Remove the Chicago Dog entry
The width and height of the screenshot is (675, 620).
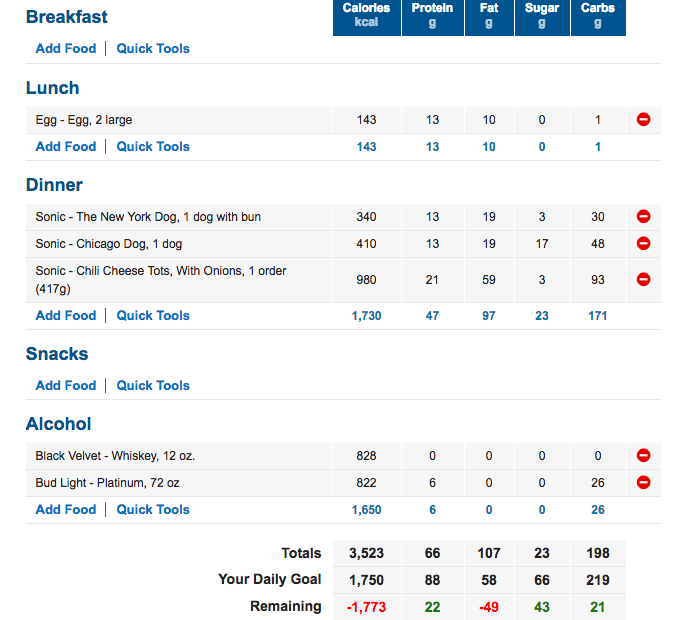tap(643, 244)
